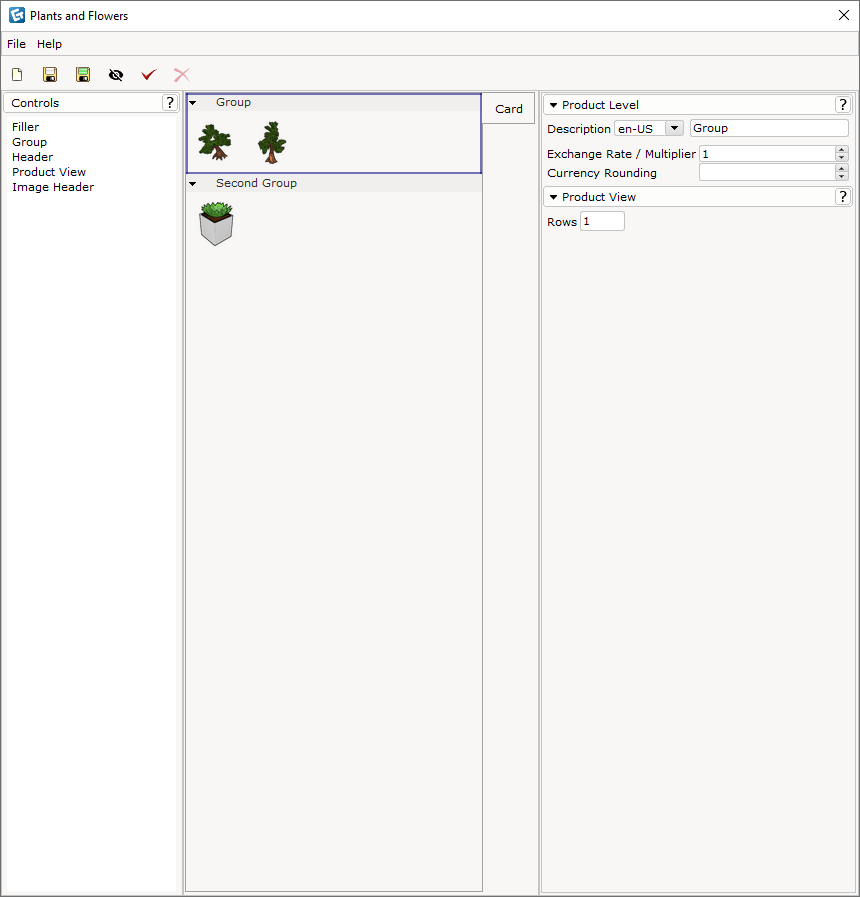Screen dimensions: 860x897
Task: Click the pink X cancel icon
Action: 182,75
